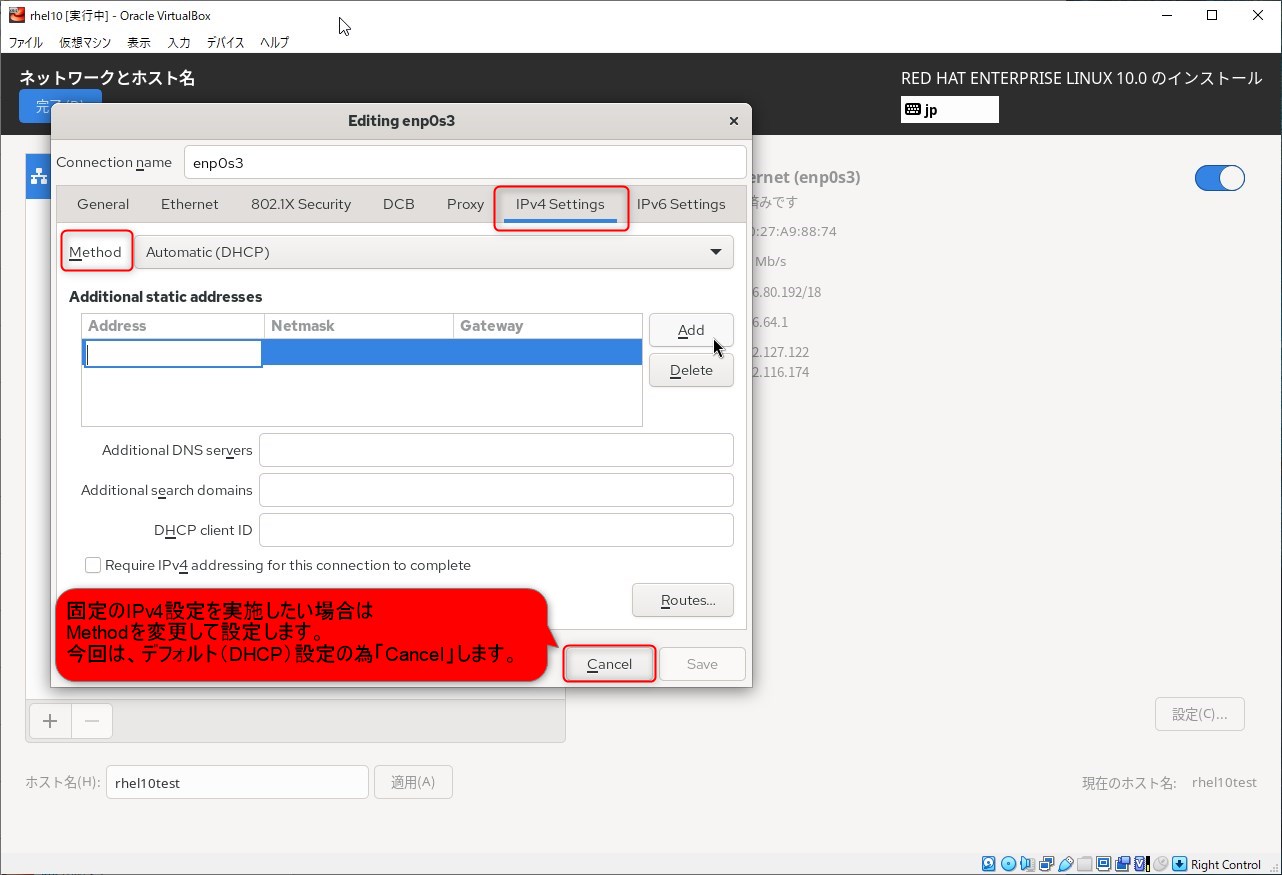Open the 仮想マシン menu

pyautogui.click(x=85, y=42)
